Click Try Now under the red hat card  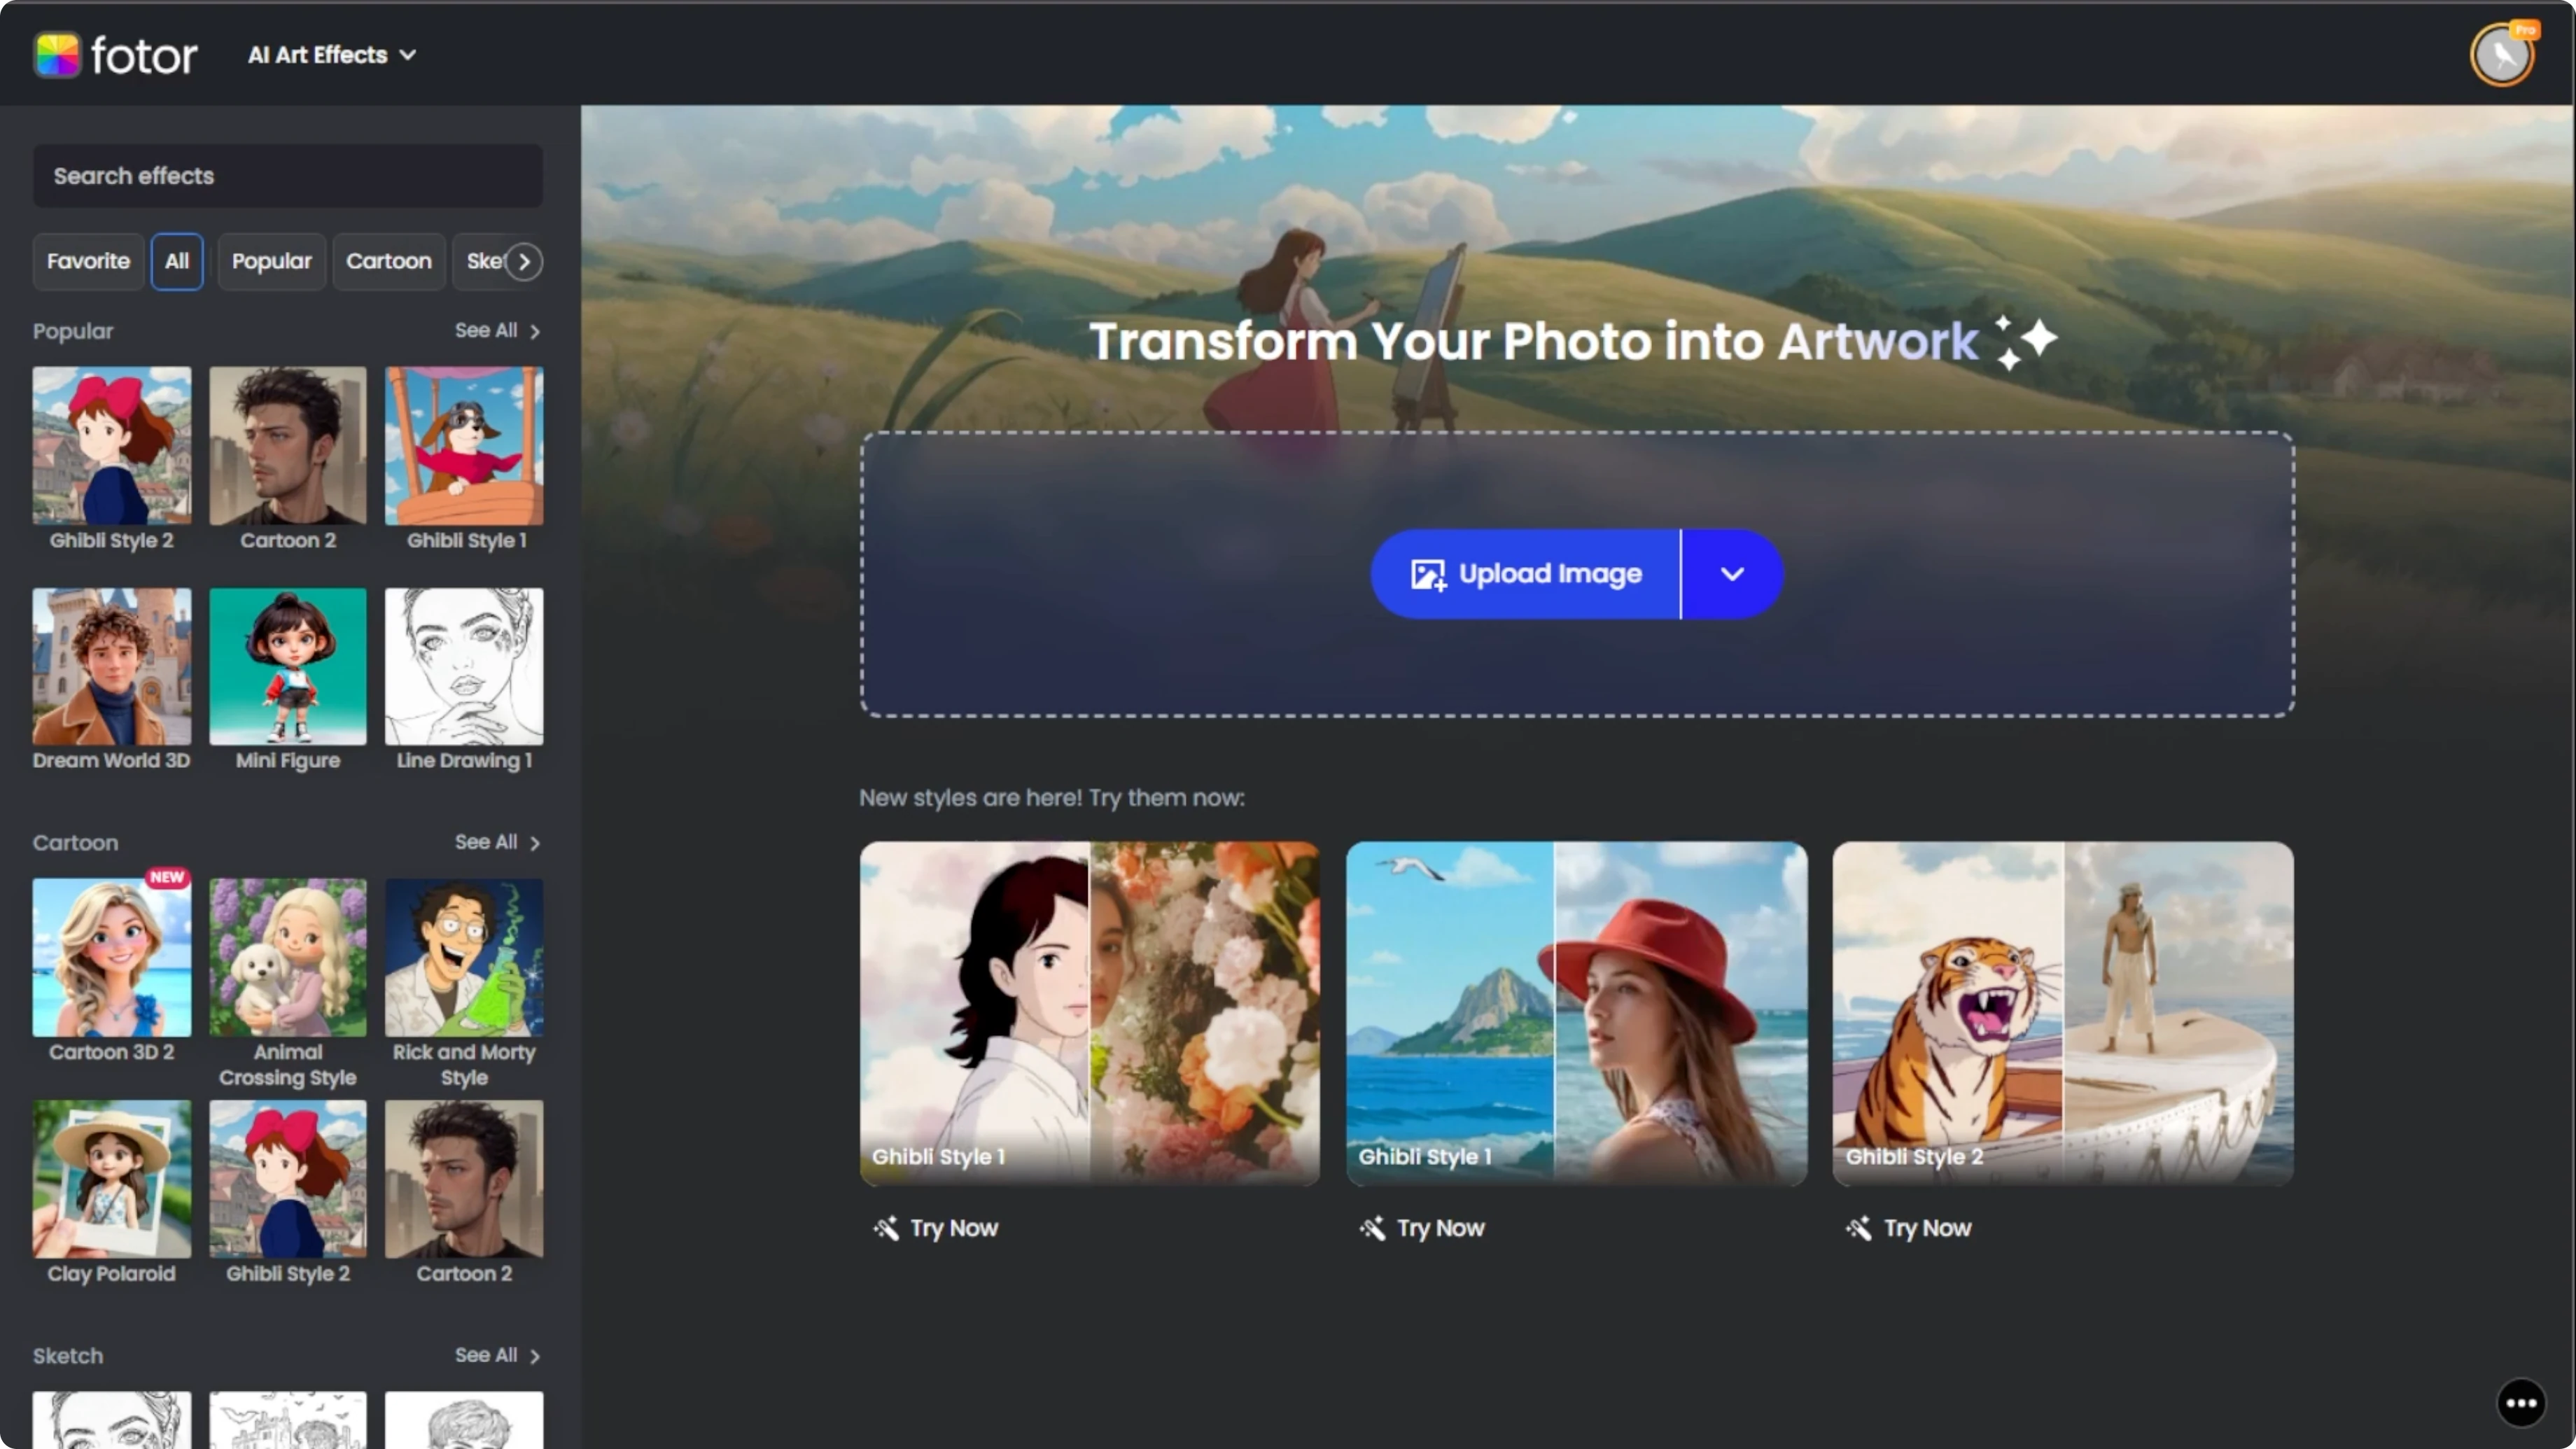click(x=1422, y=1228)
